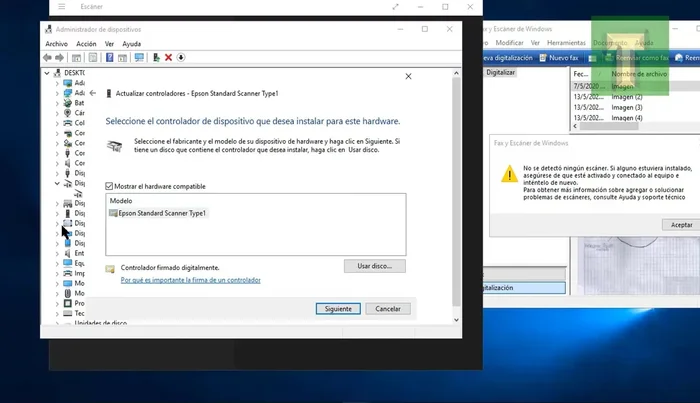Collapse the expanded imaging devices node
The width and height of the screenshot is (700, 403).
(x=57, y=183)
